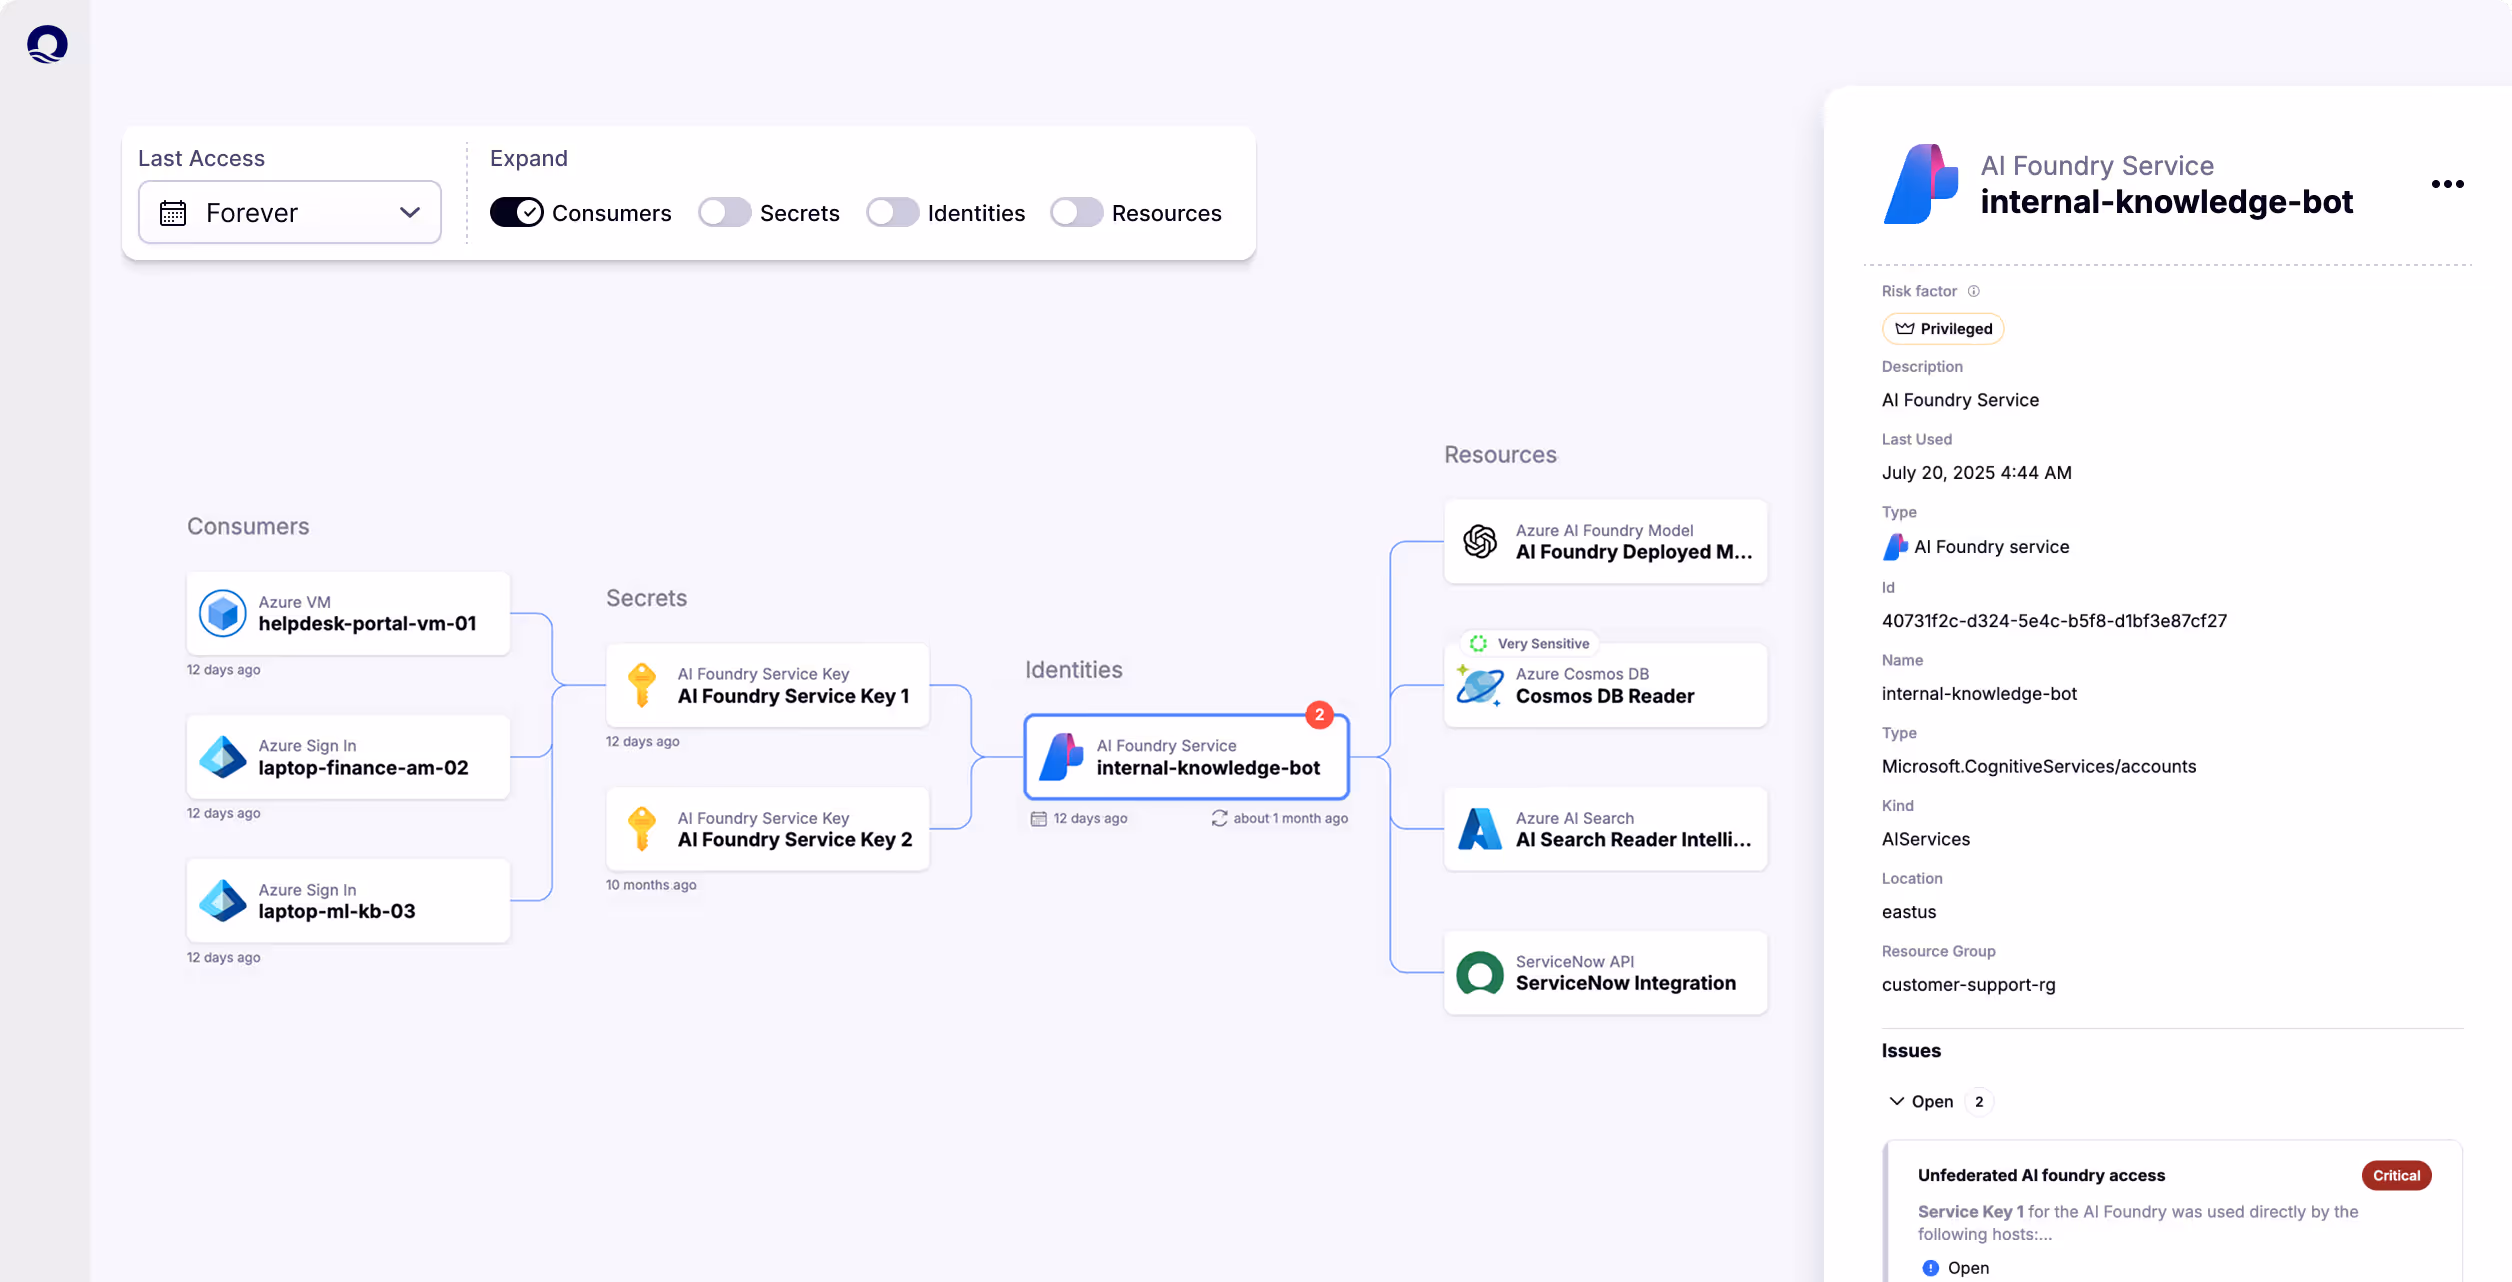2512x1282 pixels.
Task: Click key icon of AI Foundry Service Key 2
Action: tap(641, 829)
